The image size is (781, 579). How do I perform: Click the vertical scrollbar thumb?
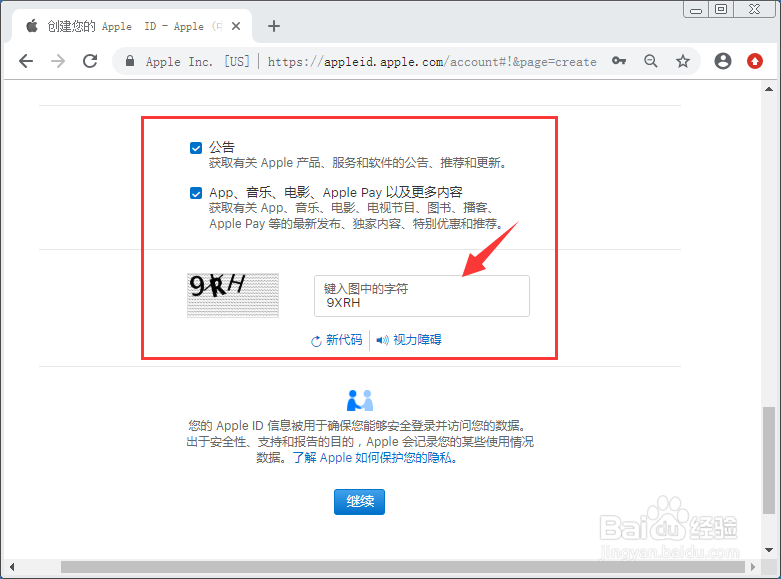(x=769, y=460)
